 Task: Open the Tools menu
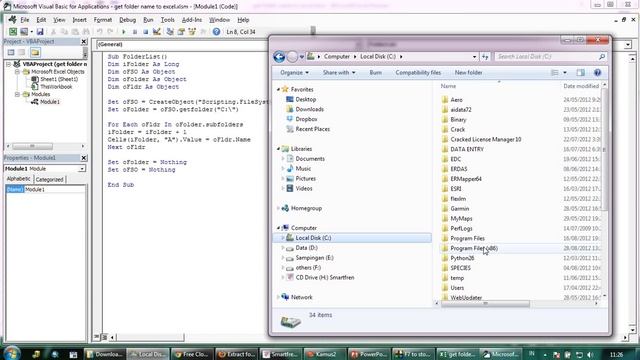click(x=167, y=20)
